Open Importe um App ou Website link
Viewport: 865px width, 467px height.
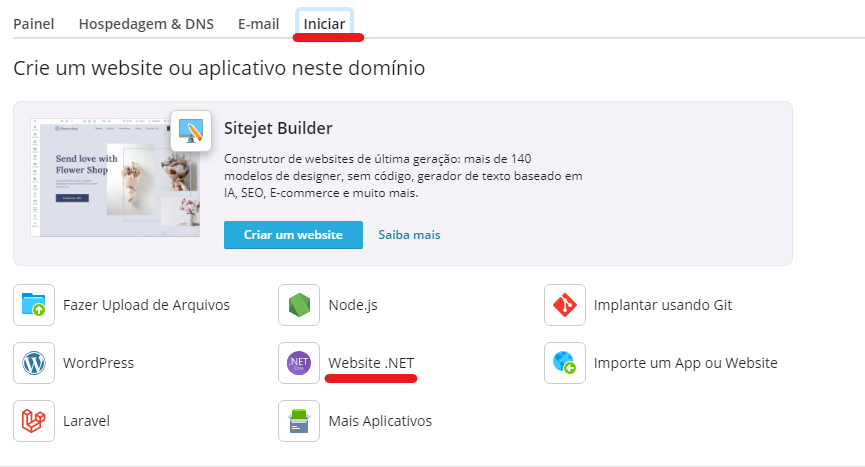686,363
